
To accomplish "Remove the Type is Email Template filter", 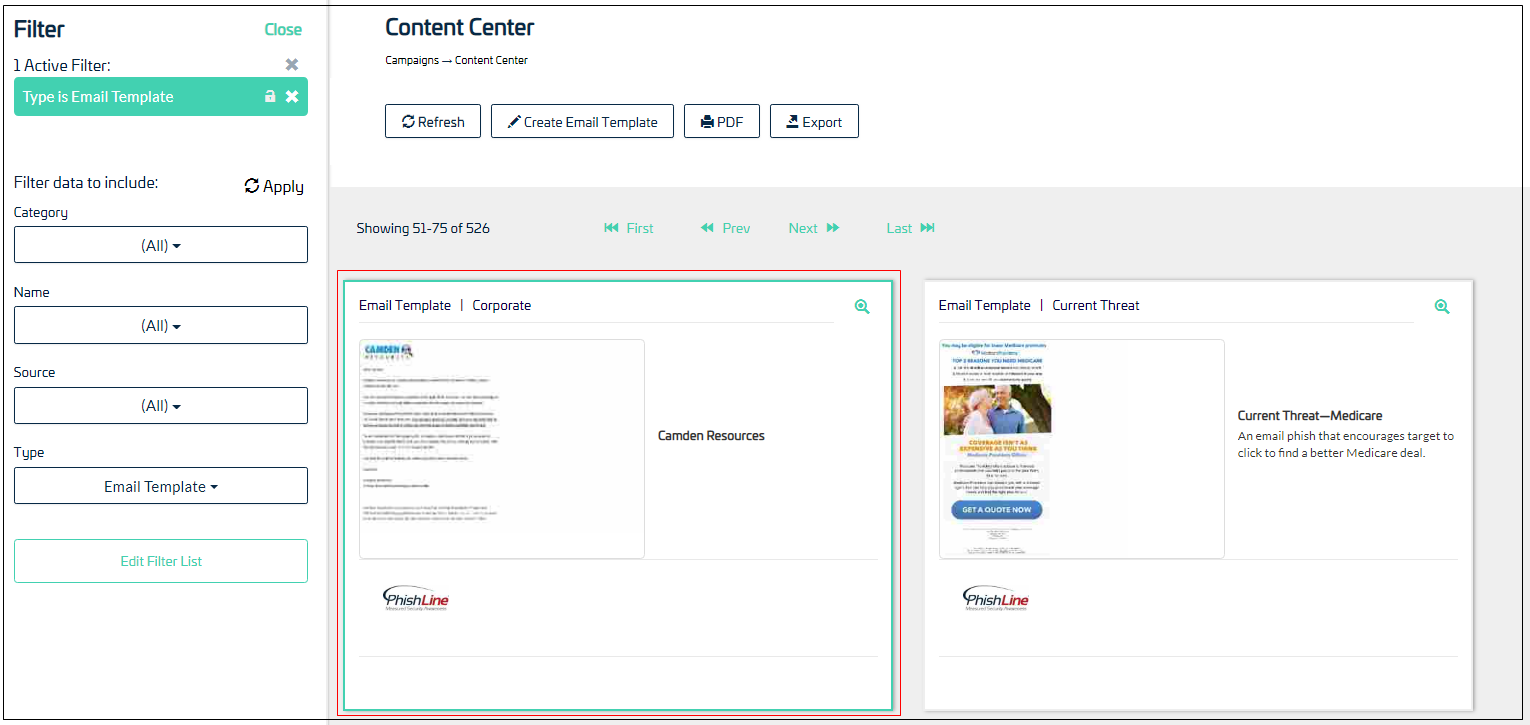I will coord(291,96).
